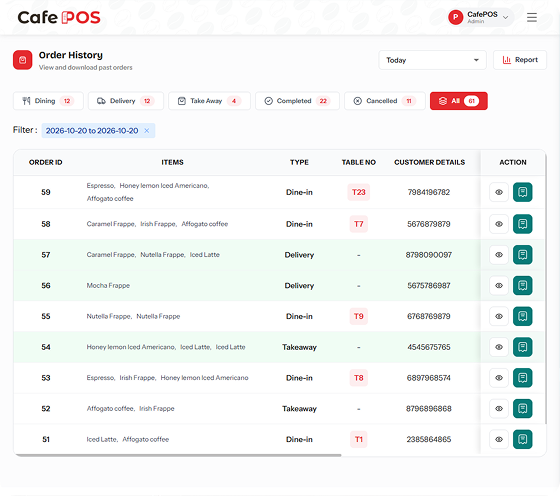Click customer number 8796896868
560x496 pixels.
429,408
